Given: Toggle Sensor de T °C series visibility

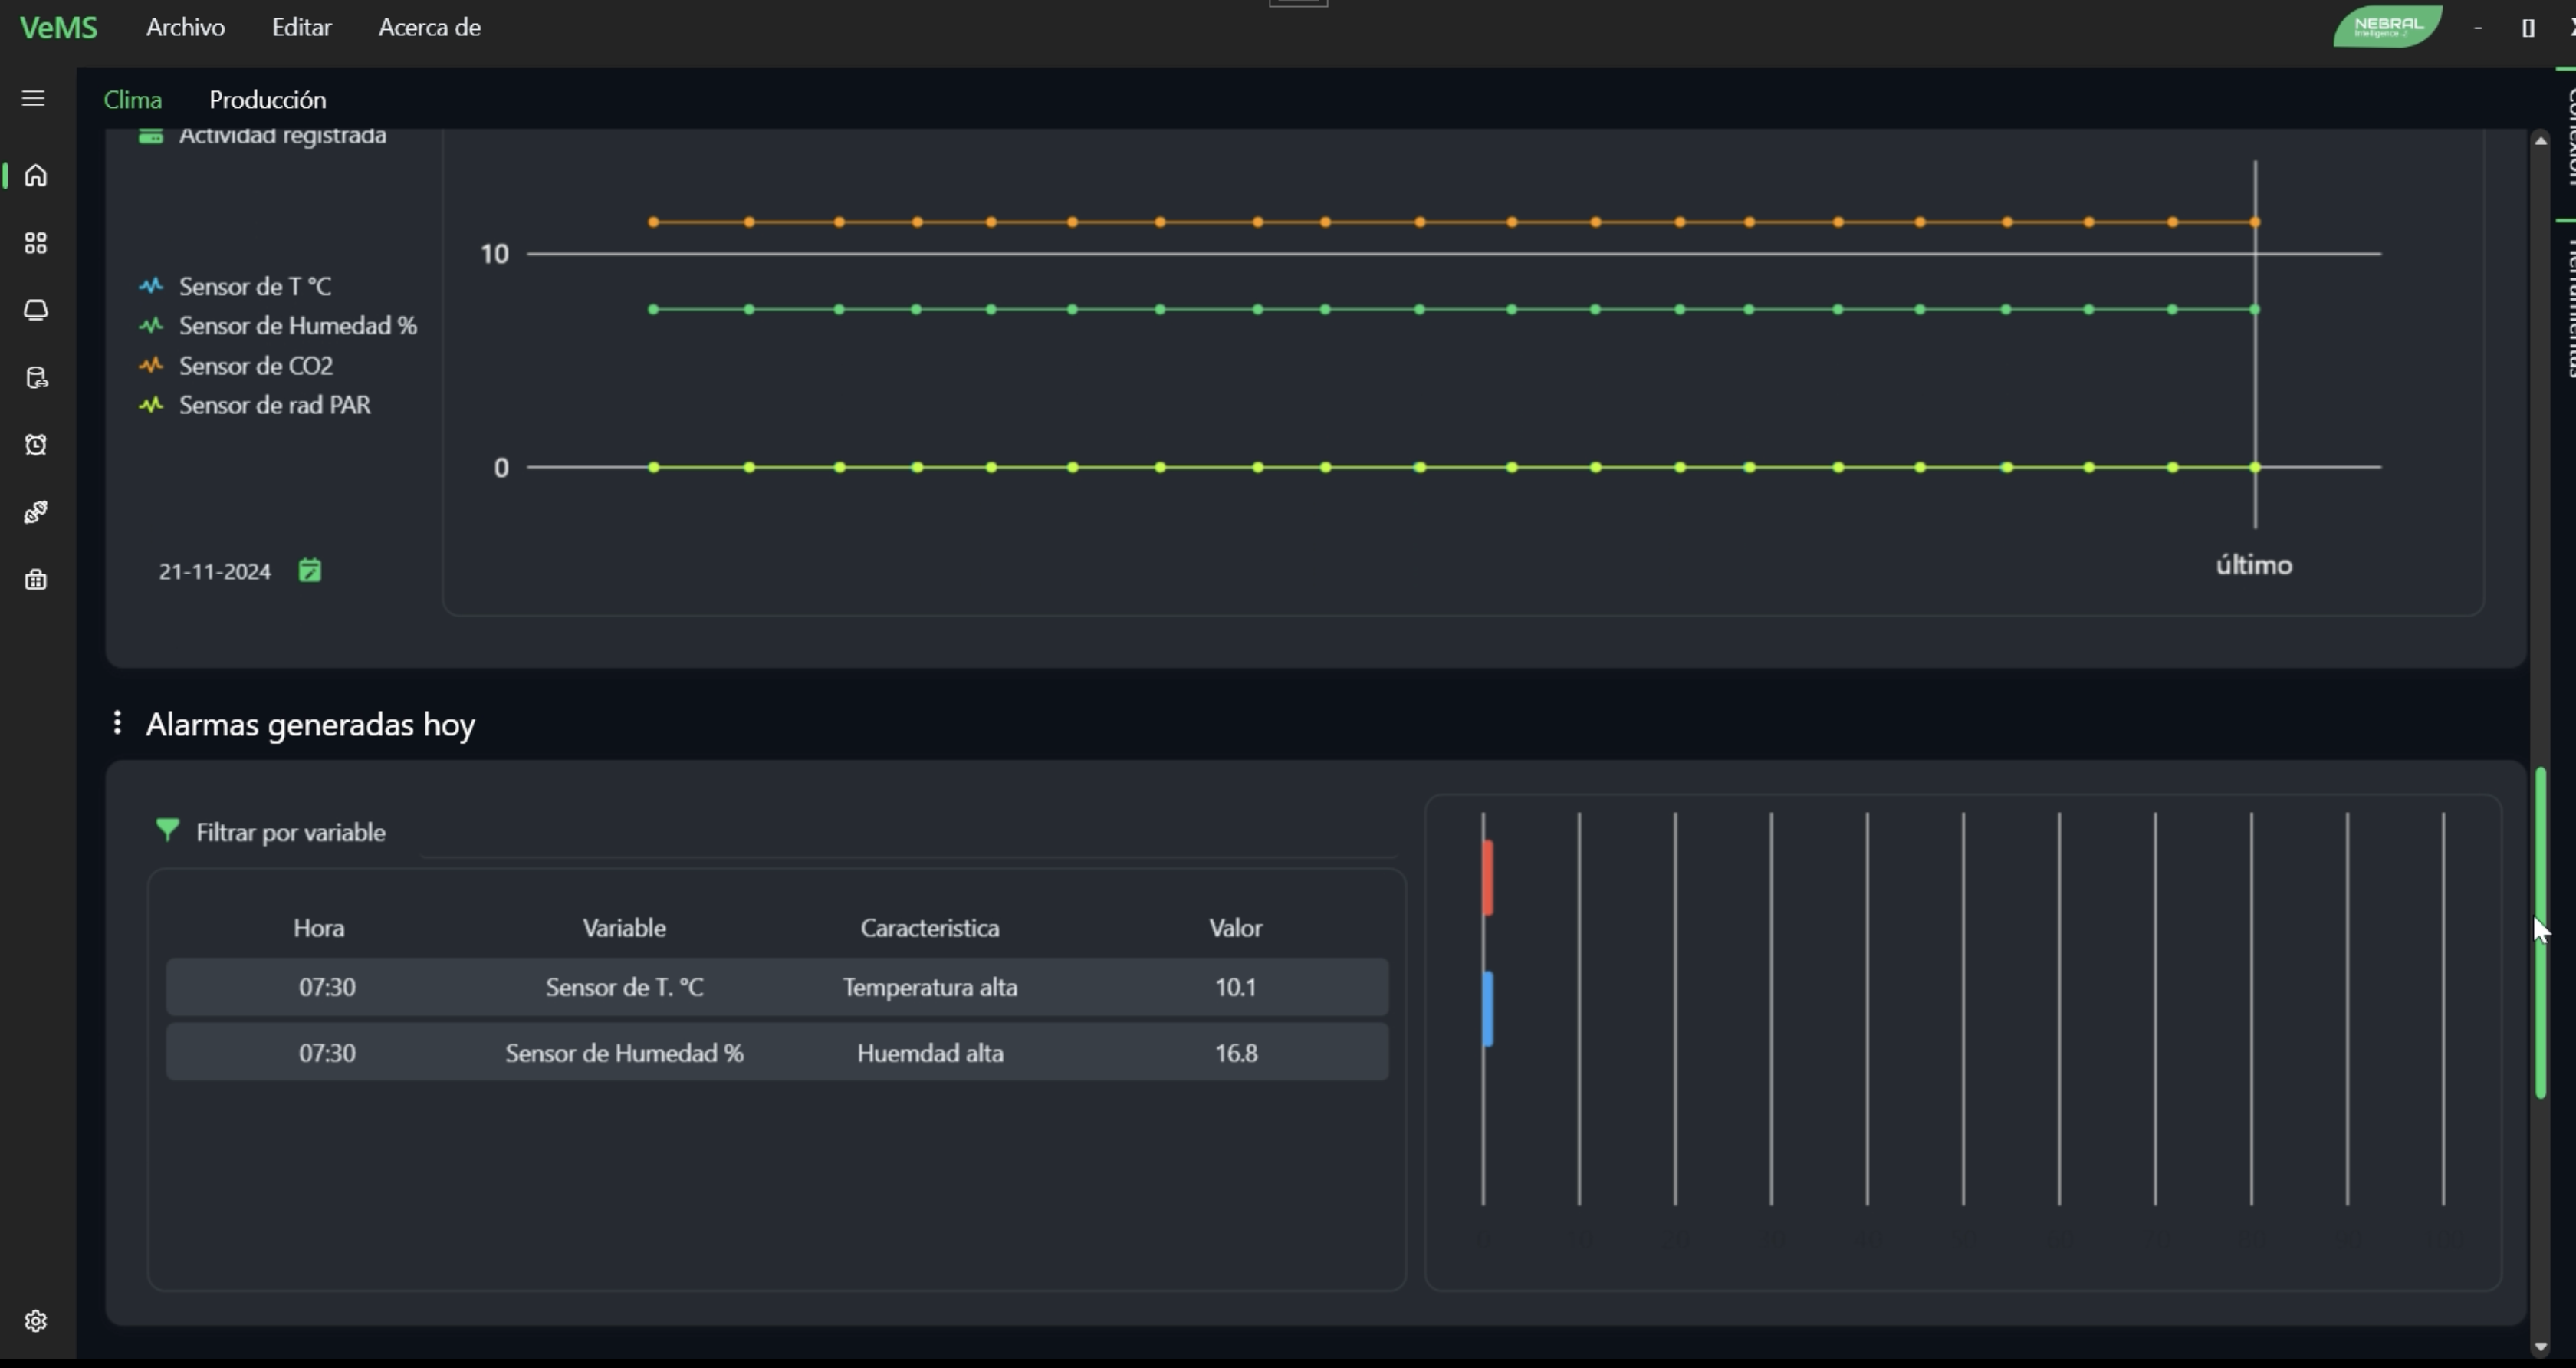Looking at the screenshot, I should click(151, 286).
